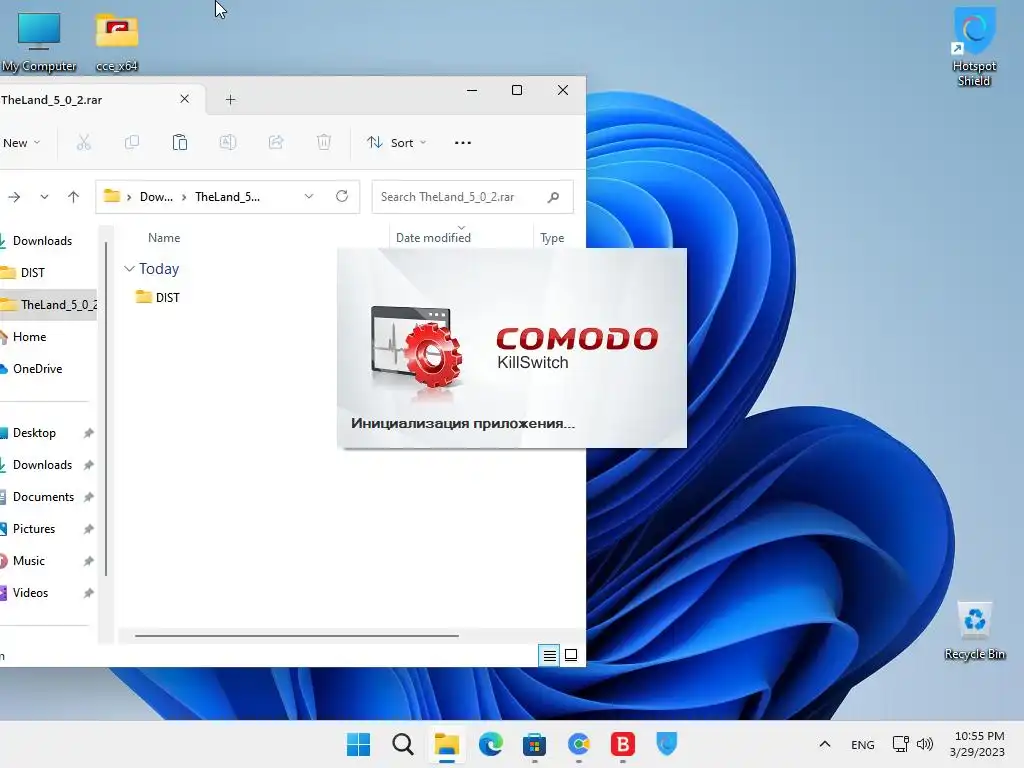Open volume control in system tray
Screen dimensions: 1024x768
[x=925, y=744]
